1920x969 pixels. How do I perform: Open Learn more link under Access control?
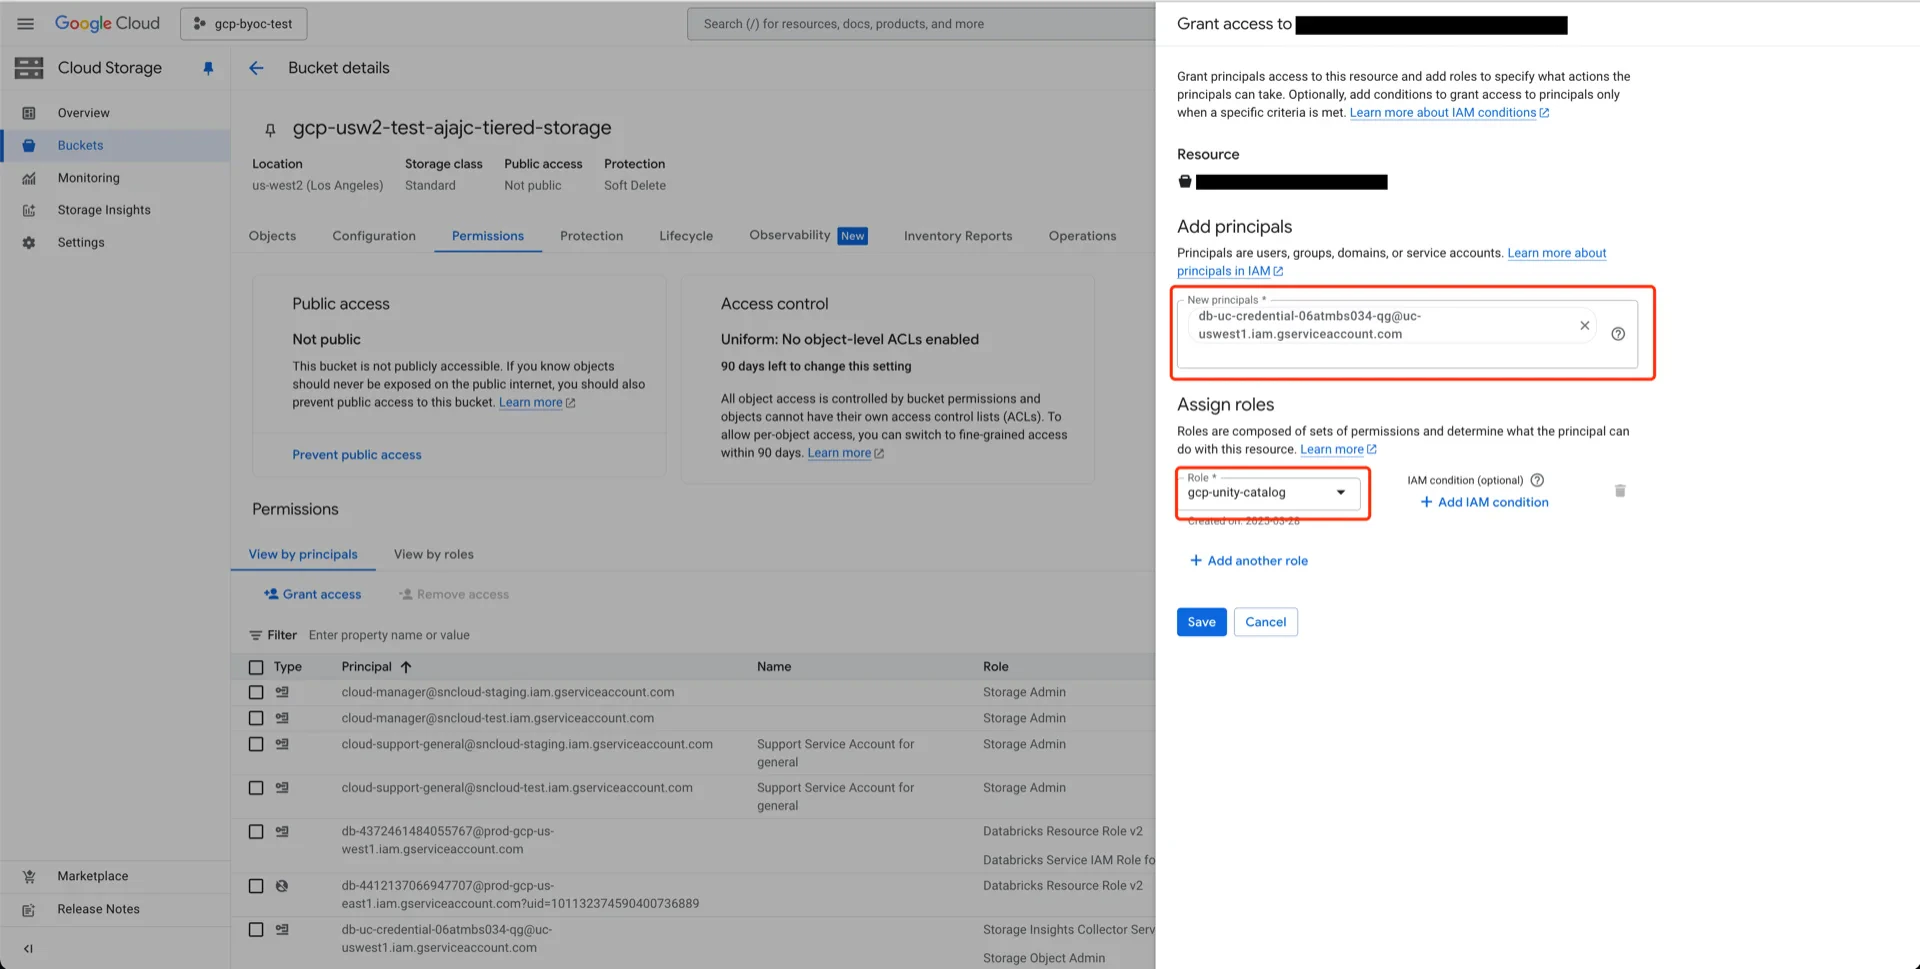tap(846, 453)
